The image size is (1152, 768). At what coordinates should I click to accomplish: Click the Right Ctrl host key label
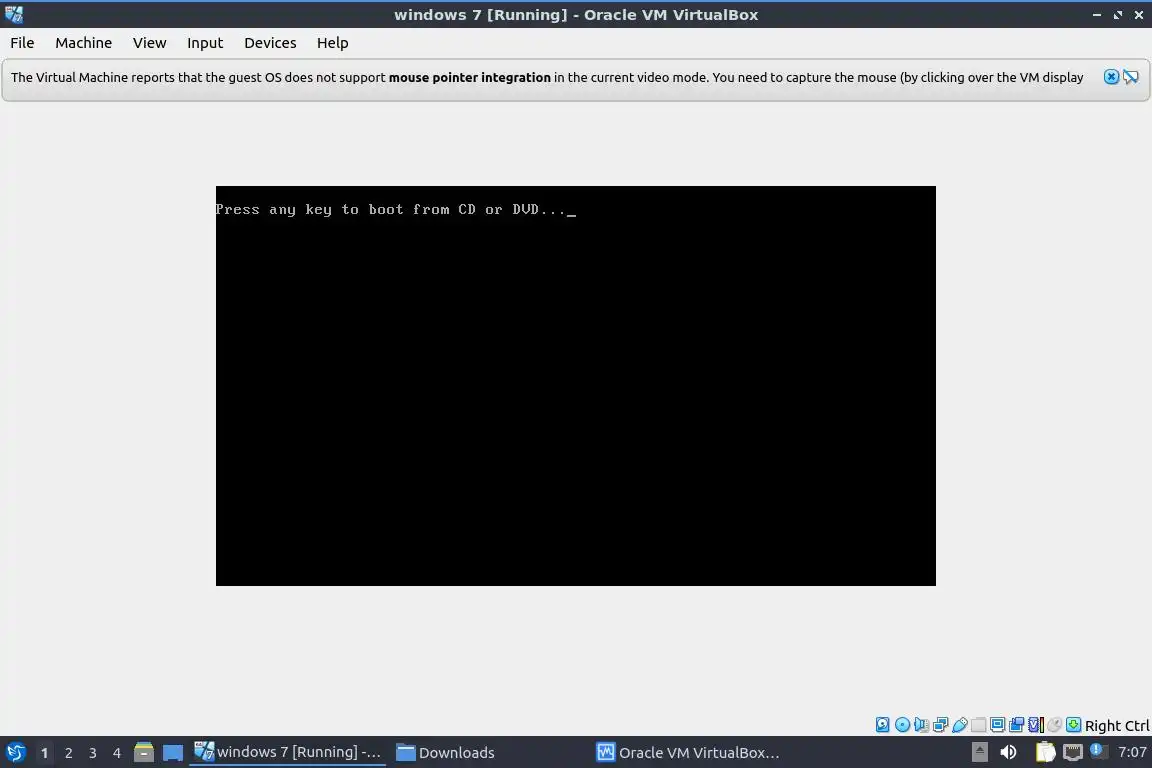1117,725
